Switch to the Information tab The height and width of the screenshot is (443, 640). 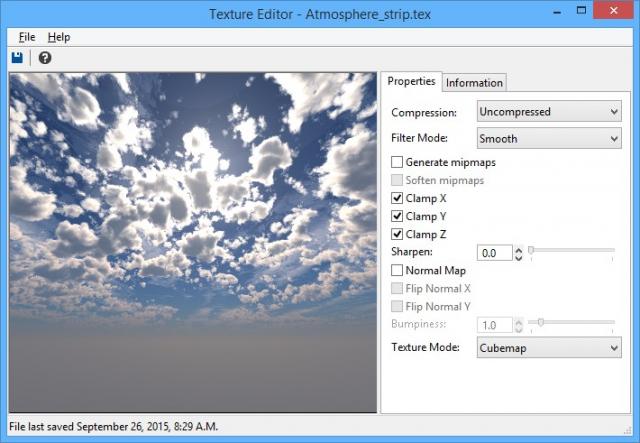(x=475, y=83)
